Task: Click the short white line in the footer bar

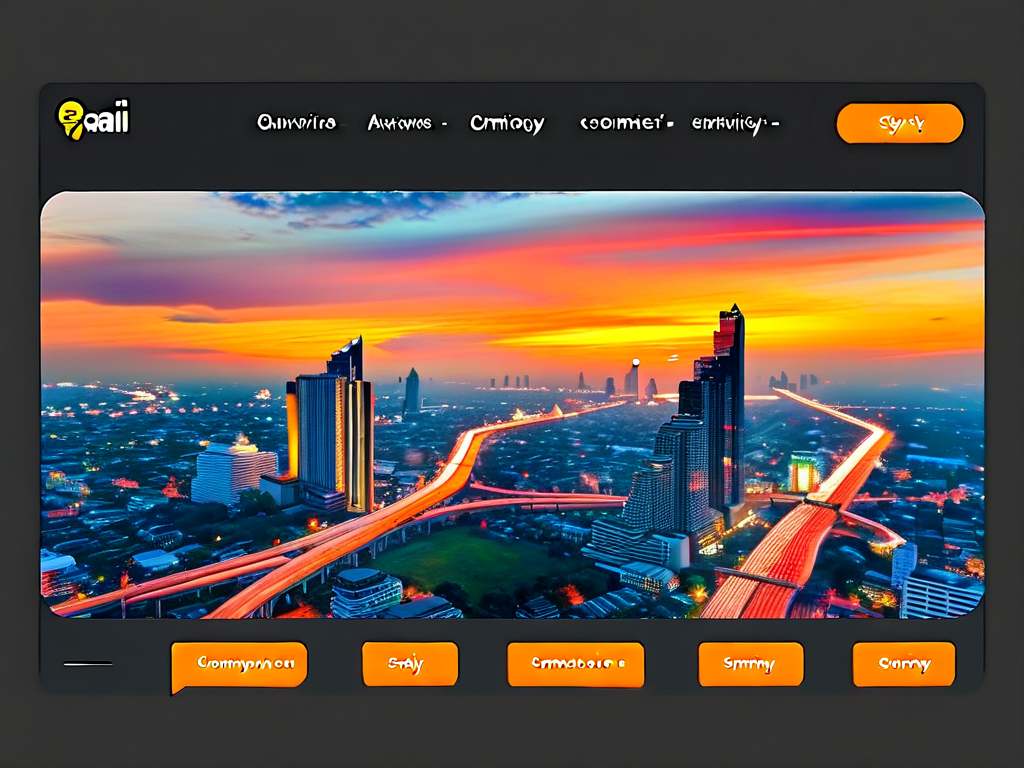Action: (x=88, y=664)
